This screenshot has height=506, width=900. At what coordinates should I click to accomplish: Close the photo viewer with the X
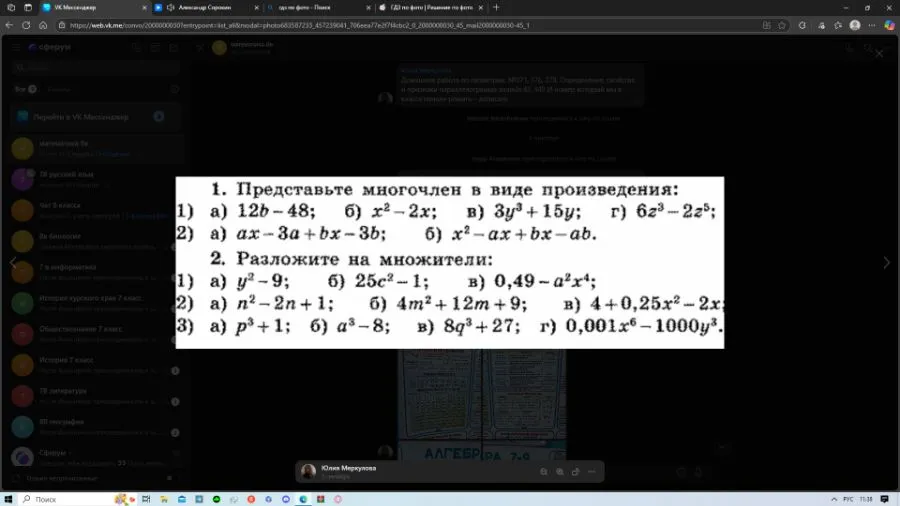(879, 54)
